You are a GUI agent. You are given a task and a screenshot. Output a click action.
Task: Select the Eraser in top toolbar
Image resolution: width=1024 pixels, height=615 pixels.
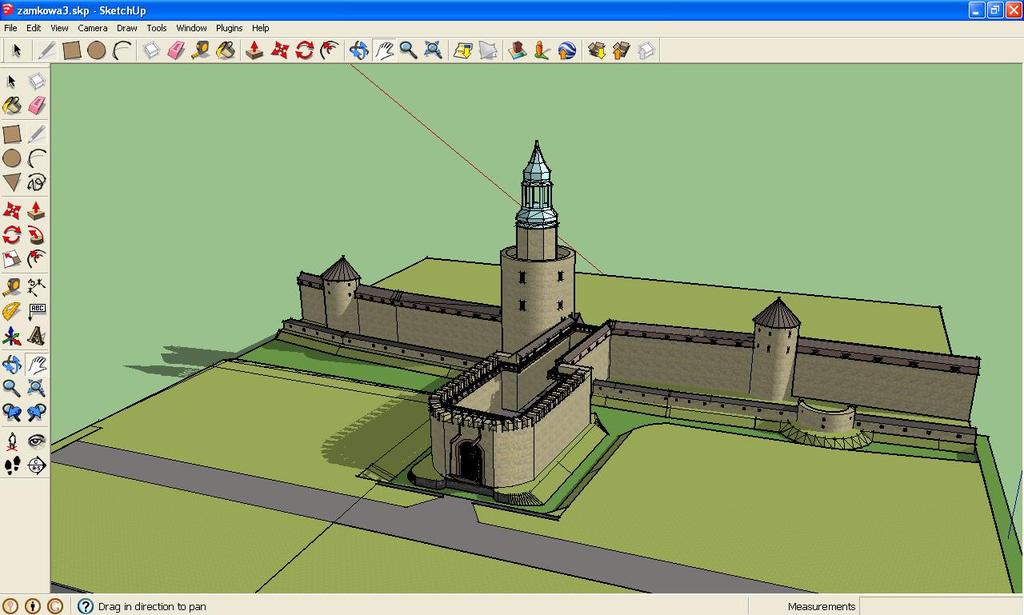click(x=176, y=50)
